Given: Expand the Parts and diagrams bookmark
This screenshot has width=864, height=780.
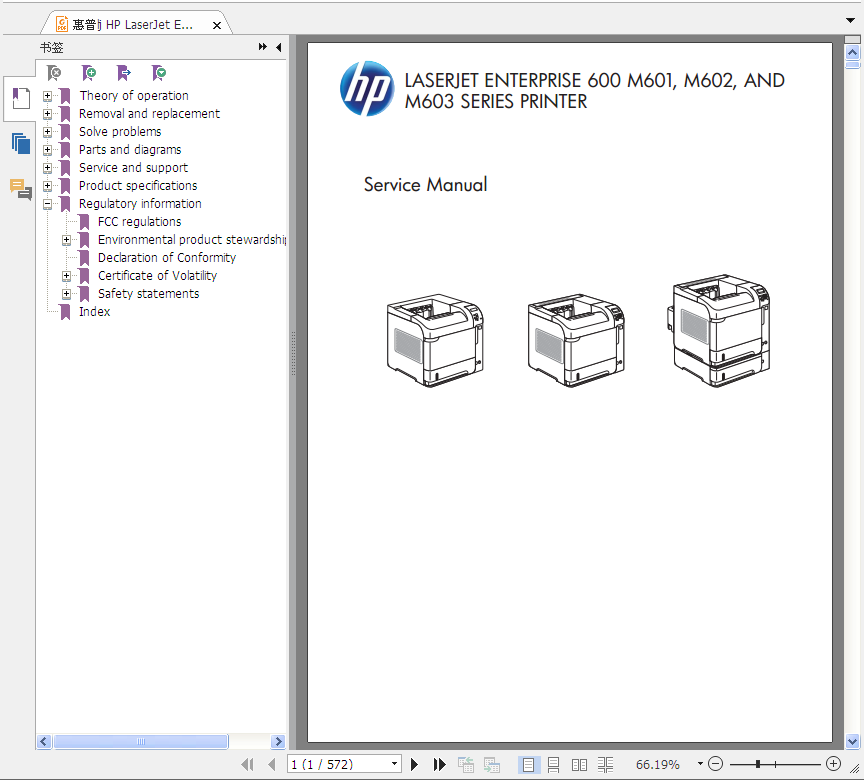Looking at the screenshot, I should pyautogui.click(x=47, y=150).
